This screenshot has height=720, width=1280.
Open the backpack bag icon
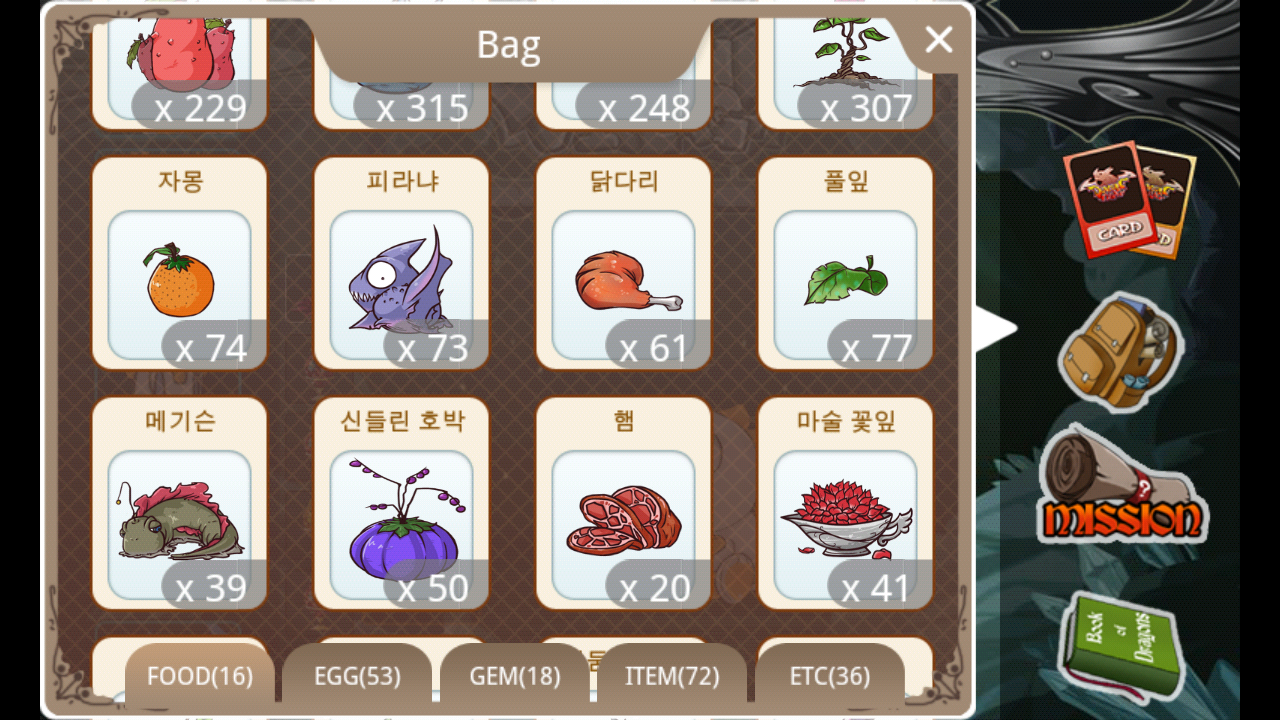(1120, 352)
